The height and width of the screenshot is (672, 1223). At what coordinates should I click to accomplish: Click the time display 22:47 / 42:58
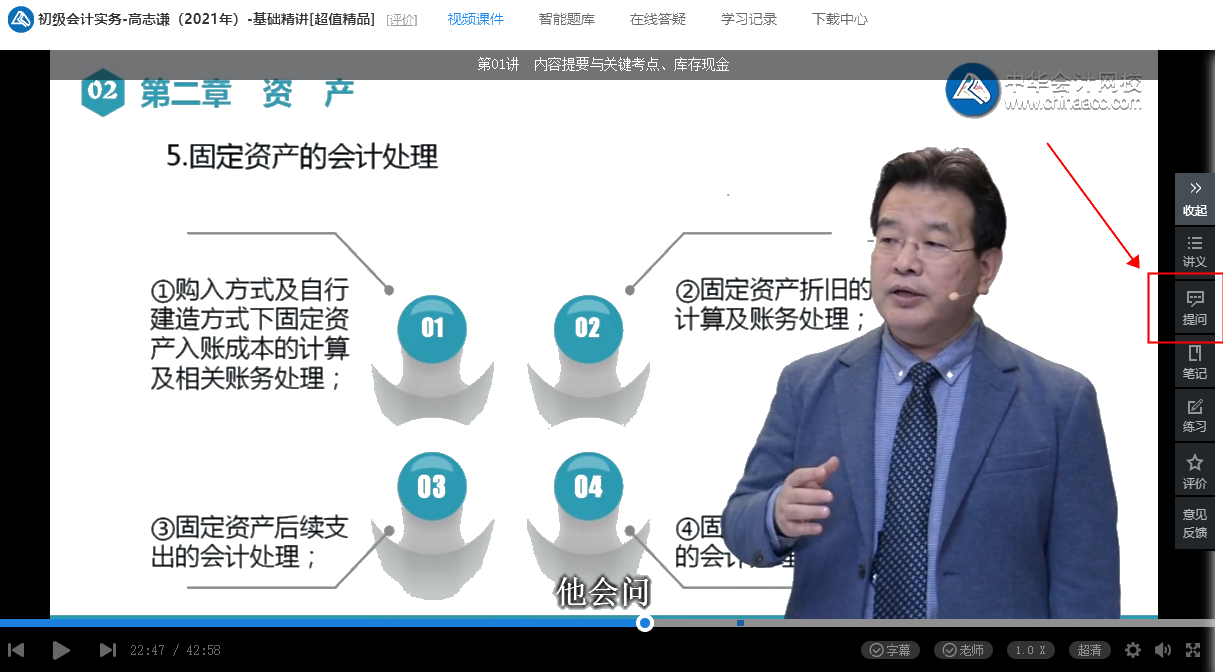(175, 650)
